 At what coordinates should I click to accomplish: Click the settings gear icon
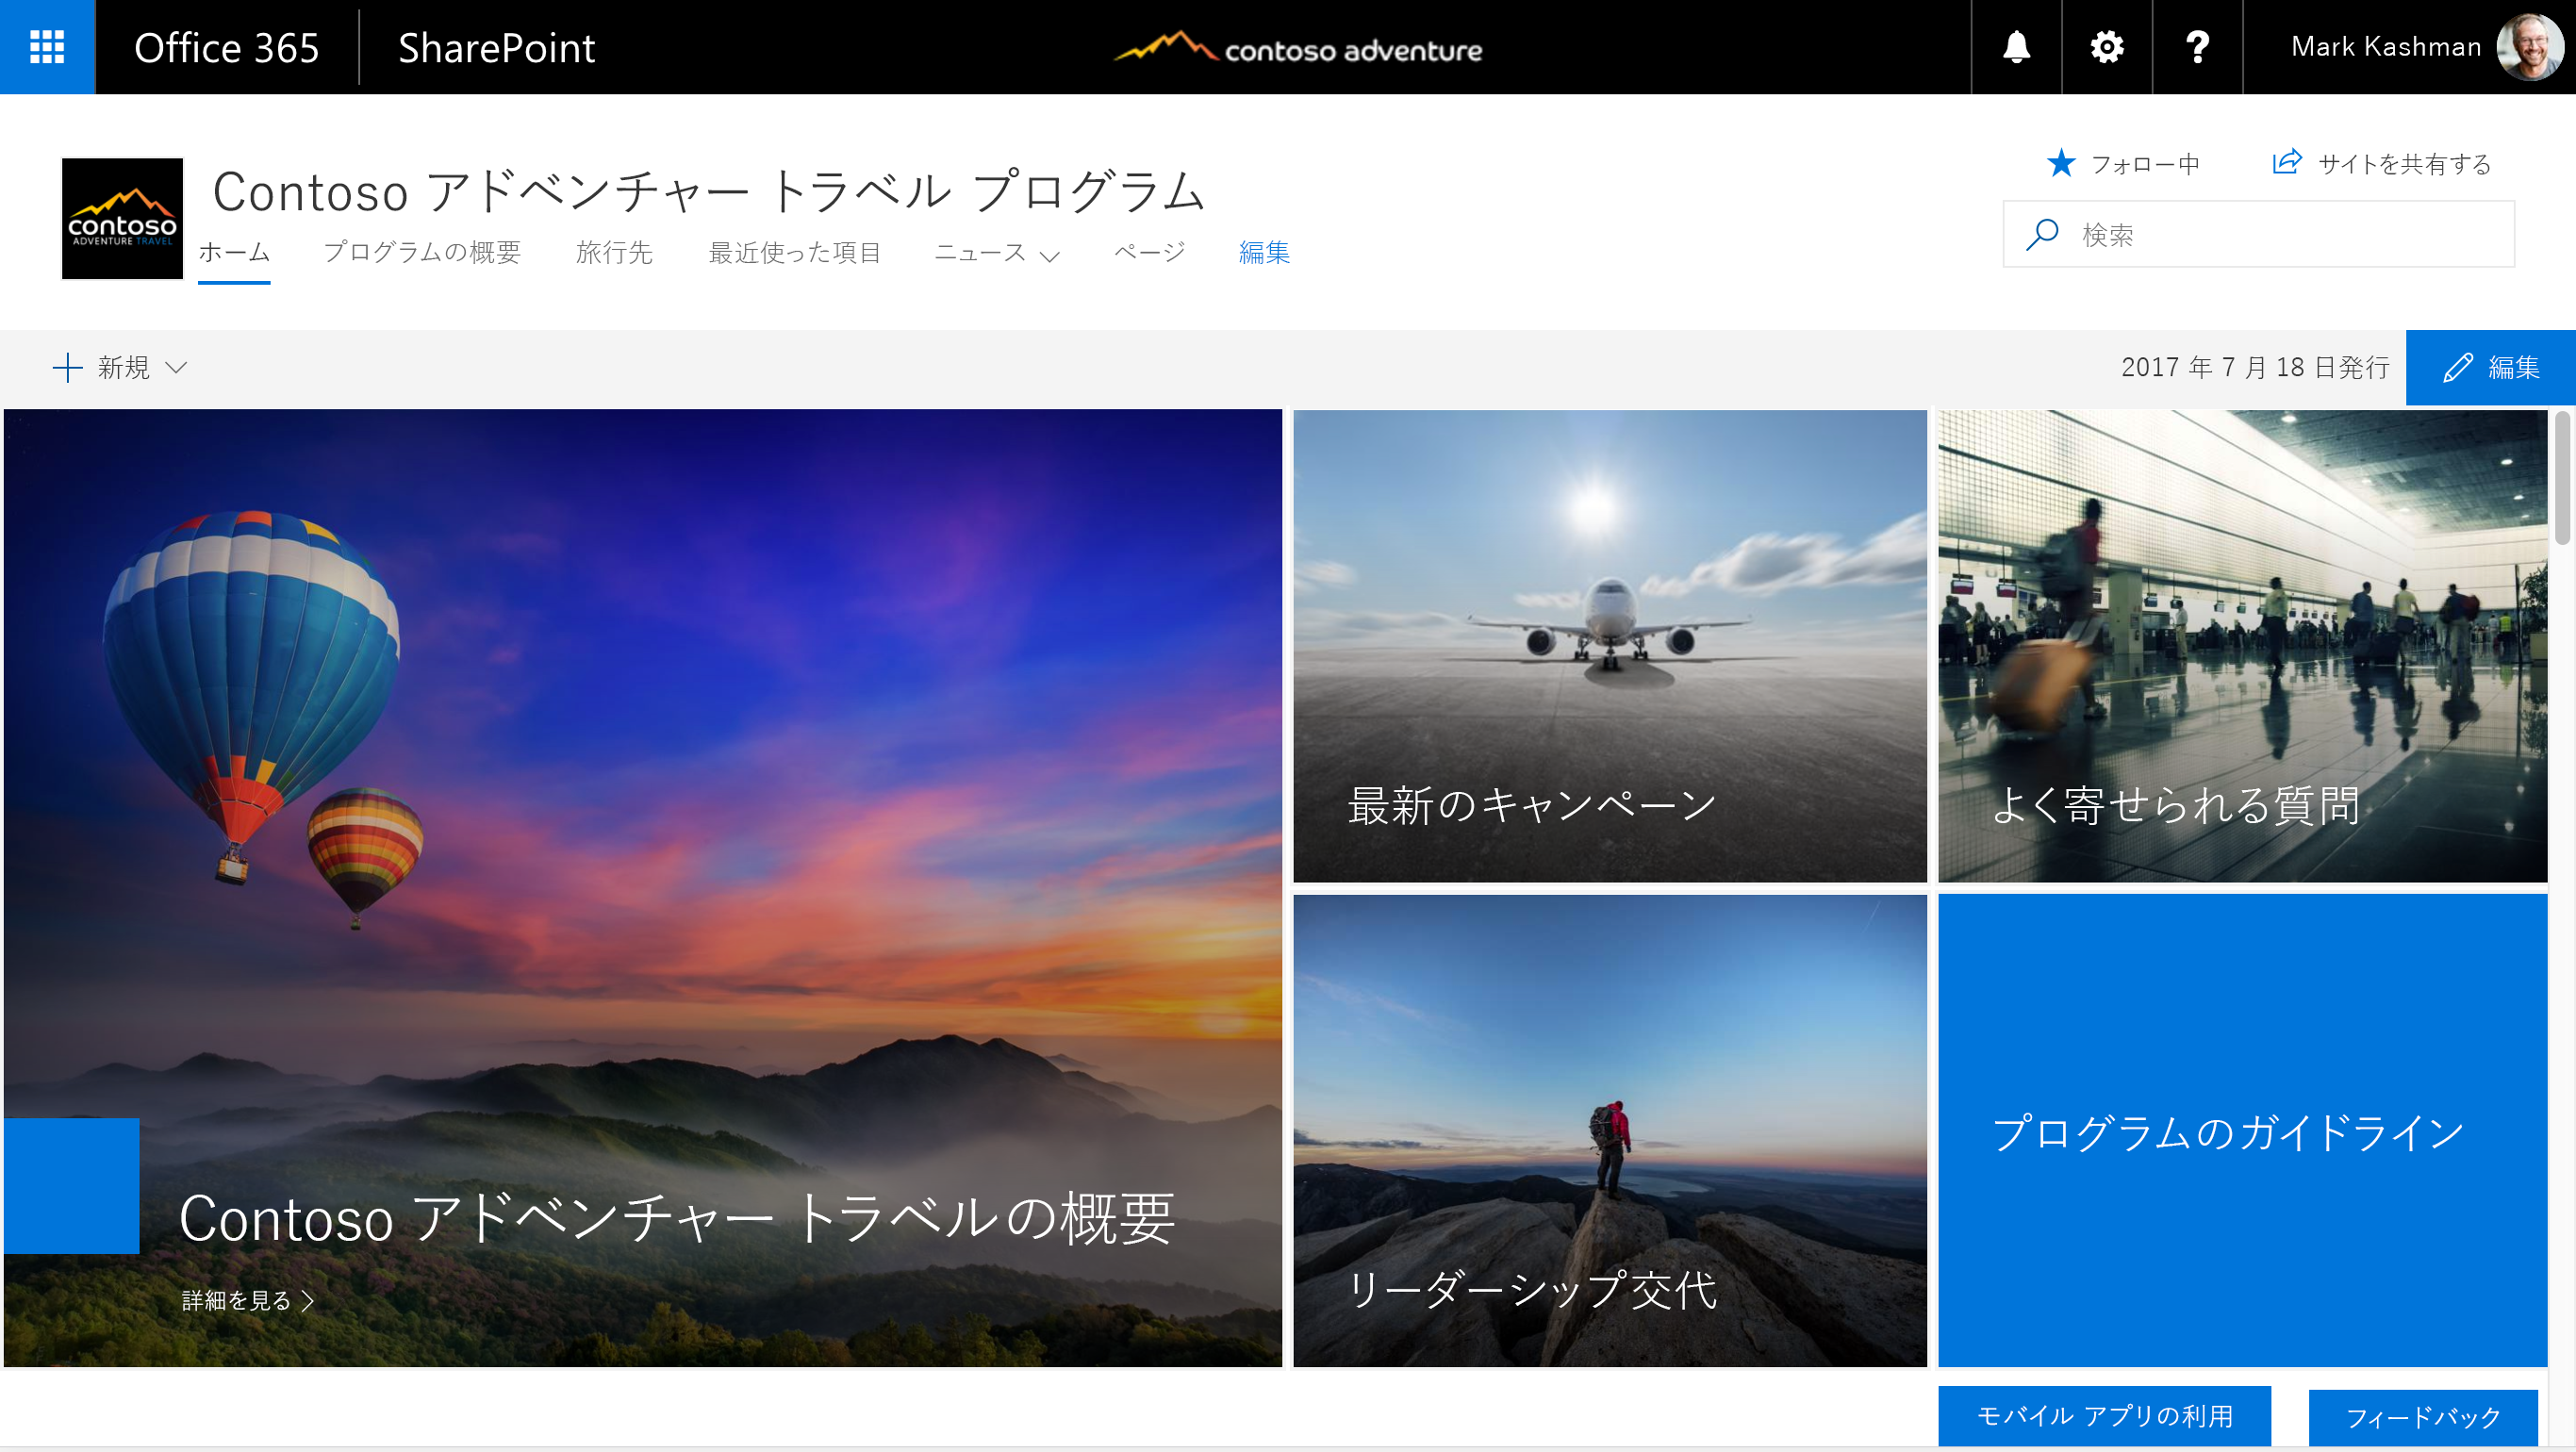[2107, 48]
